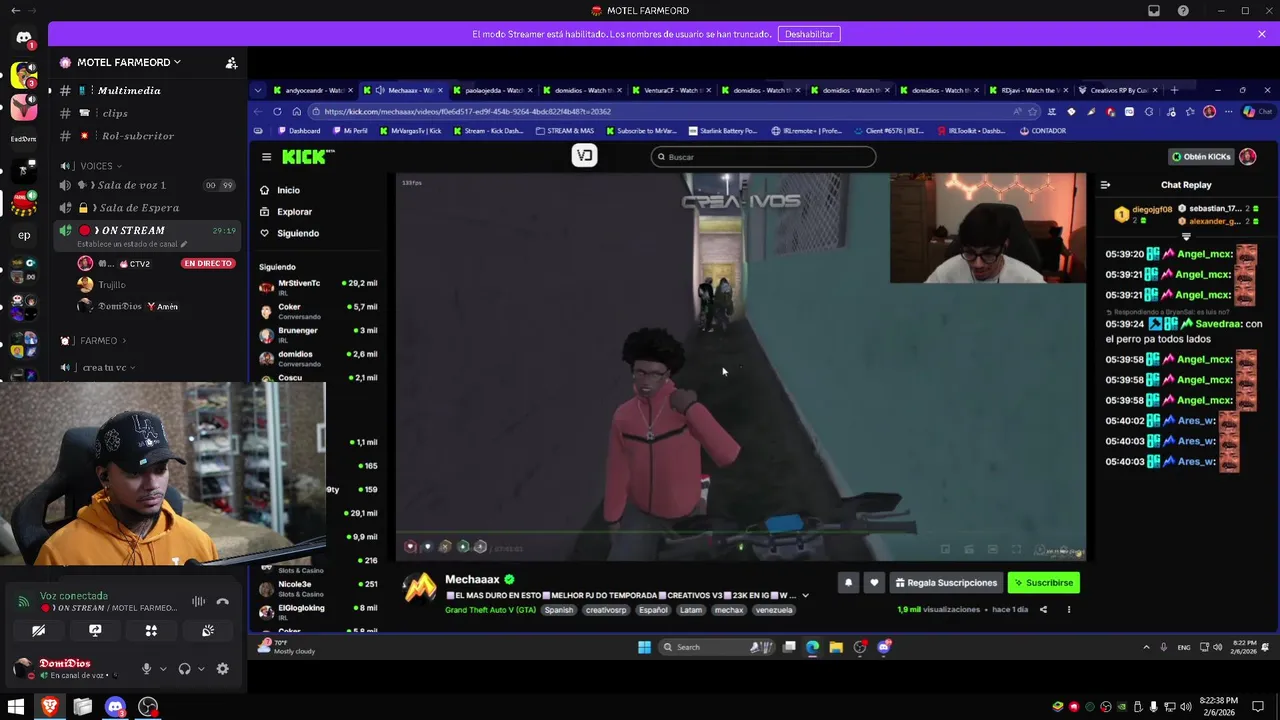Collapse the VOICES category
Image resolution: width=1280 pixels, height=720 pixels.
(x=96, y=166)
